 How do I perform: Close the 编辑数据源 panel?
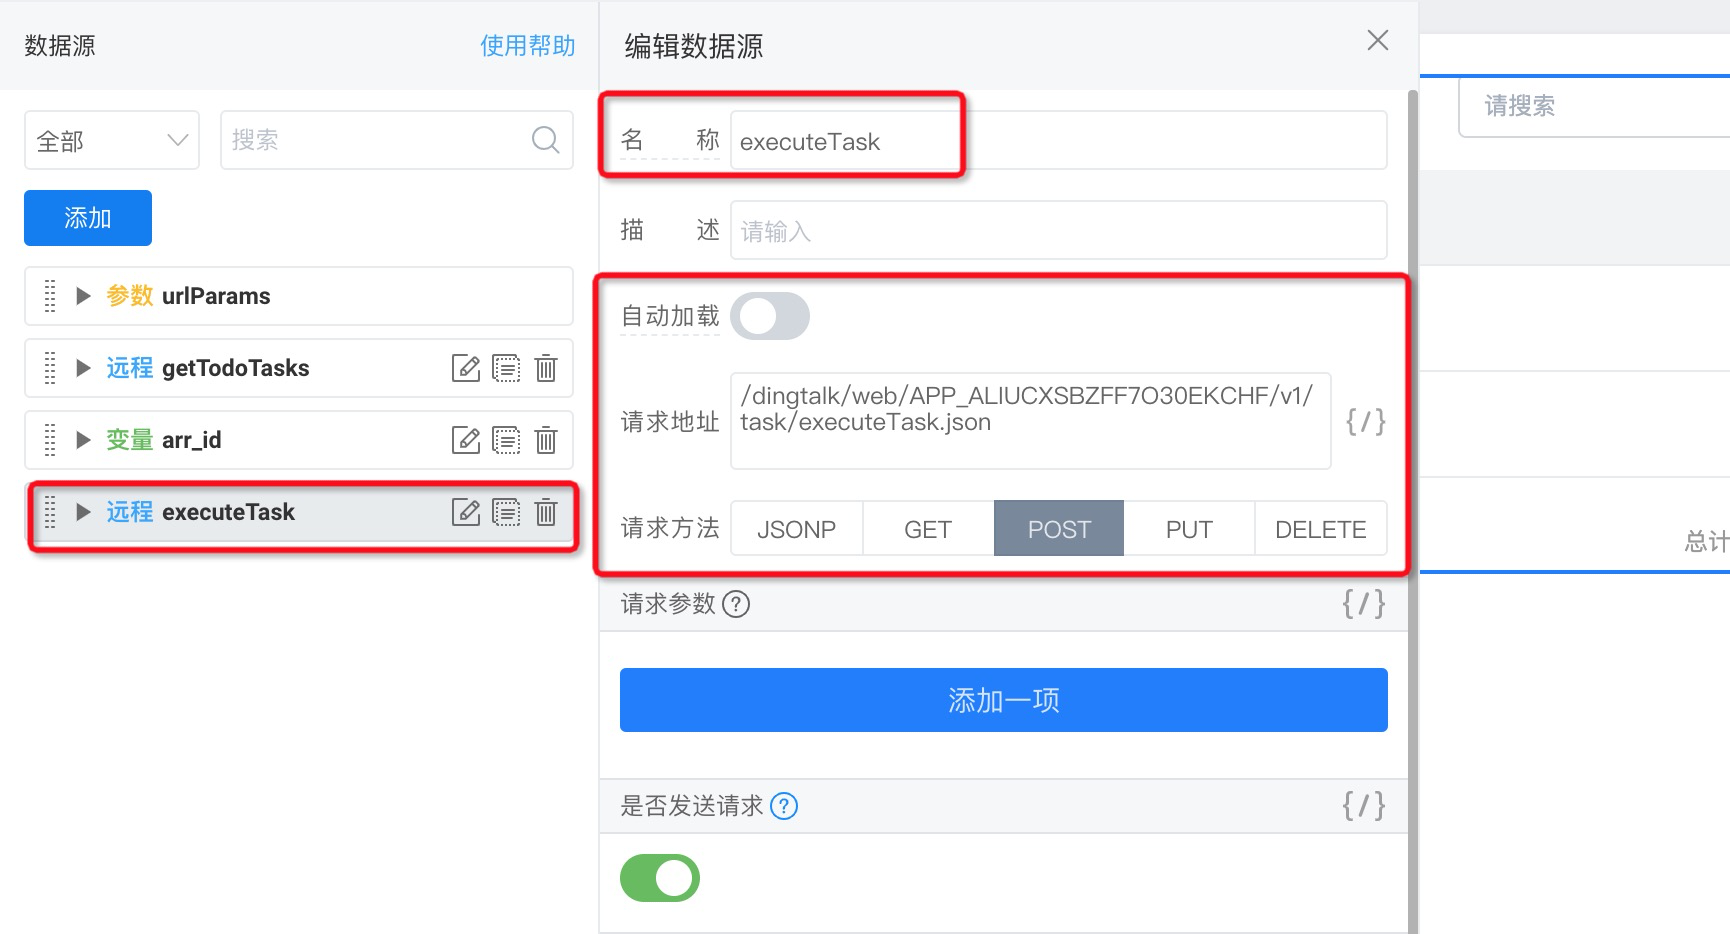(1378, 40)
